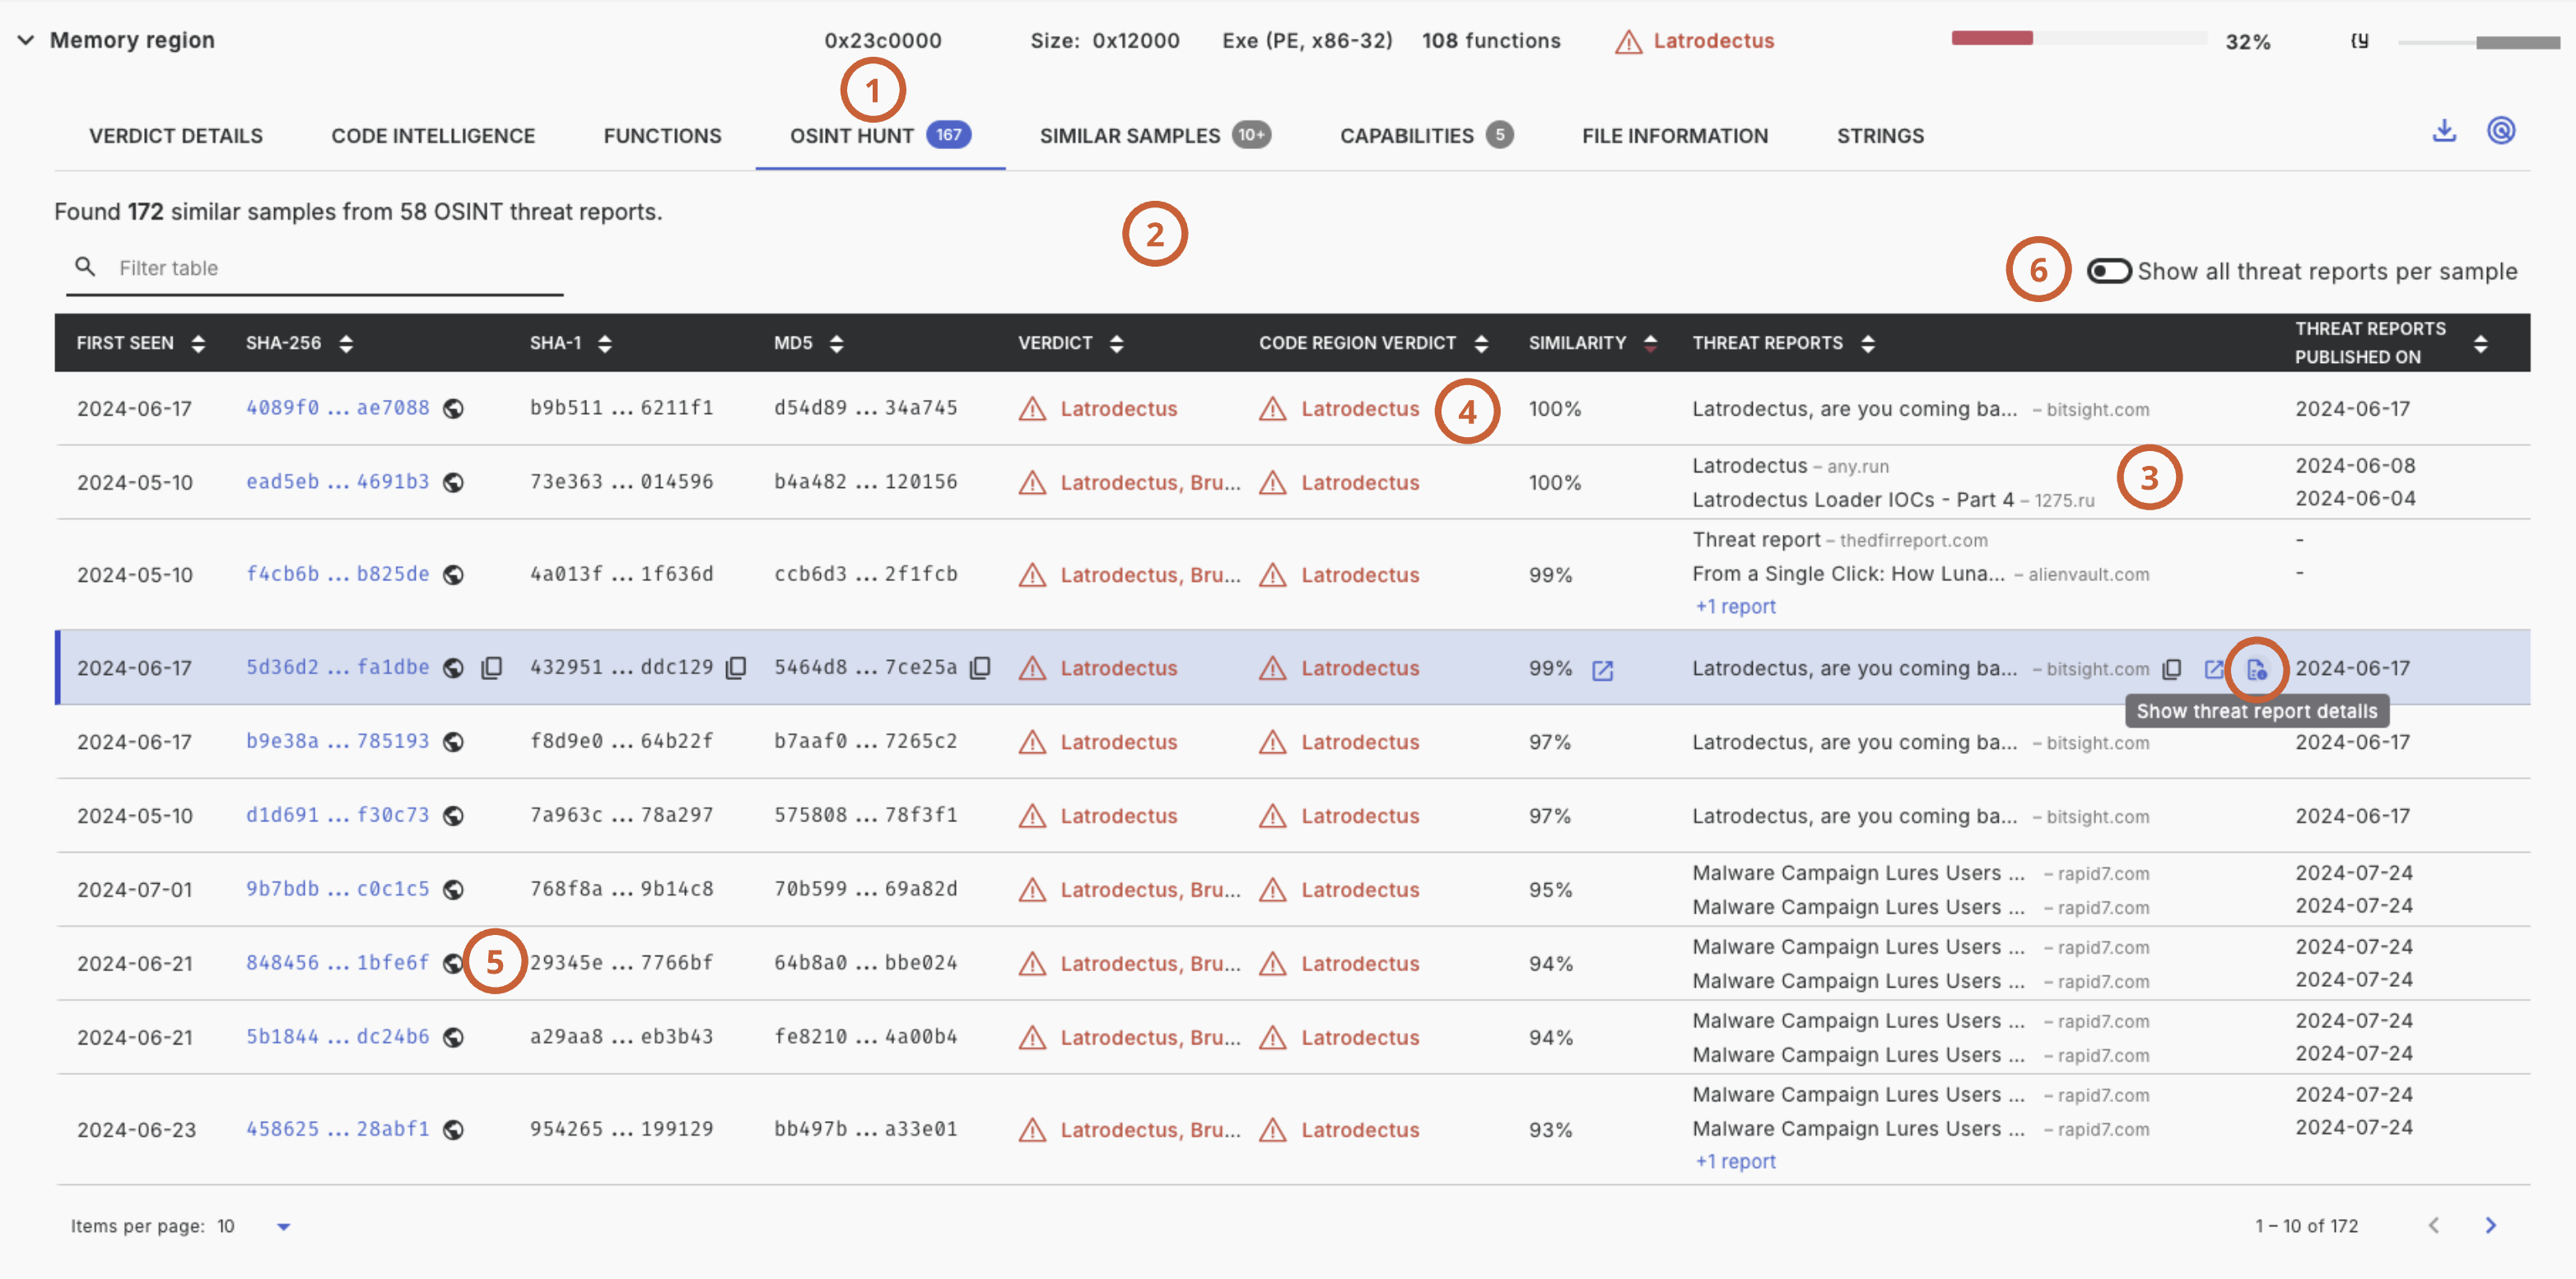Viewport: 2576px width, 1279px height.
Task: Copy SHA-1 hash 432951...ddc129
Action: tap(736, 668)
